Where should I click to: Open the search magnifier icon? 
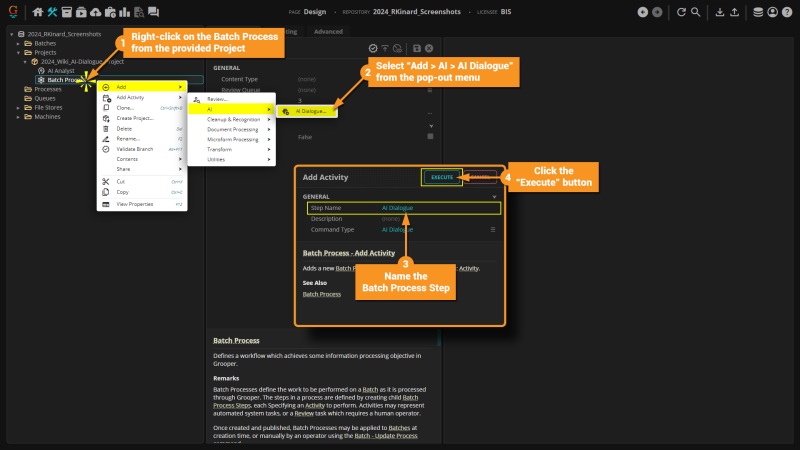(x=695, y=12)
